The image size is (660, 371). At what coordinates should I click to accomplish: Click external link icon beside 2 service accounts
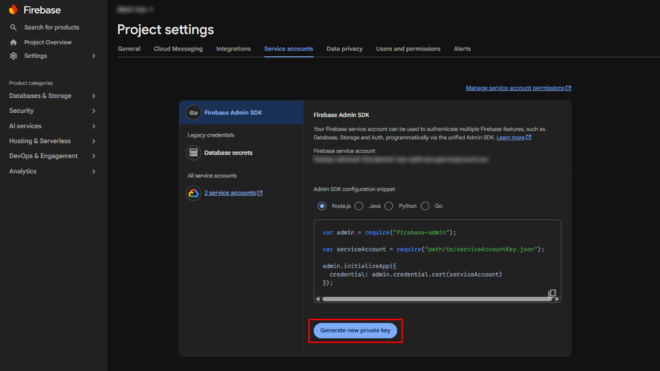[260, 193]
